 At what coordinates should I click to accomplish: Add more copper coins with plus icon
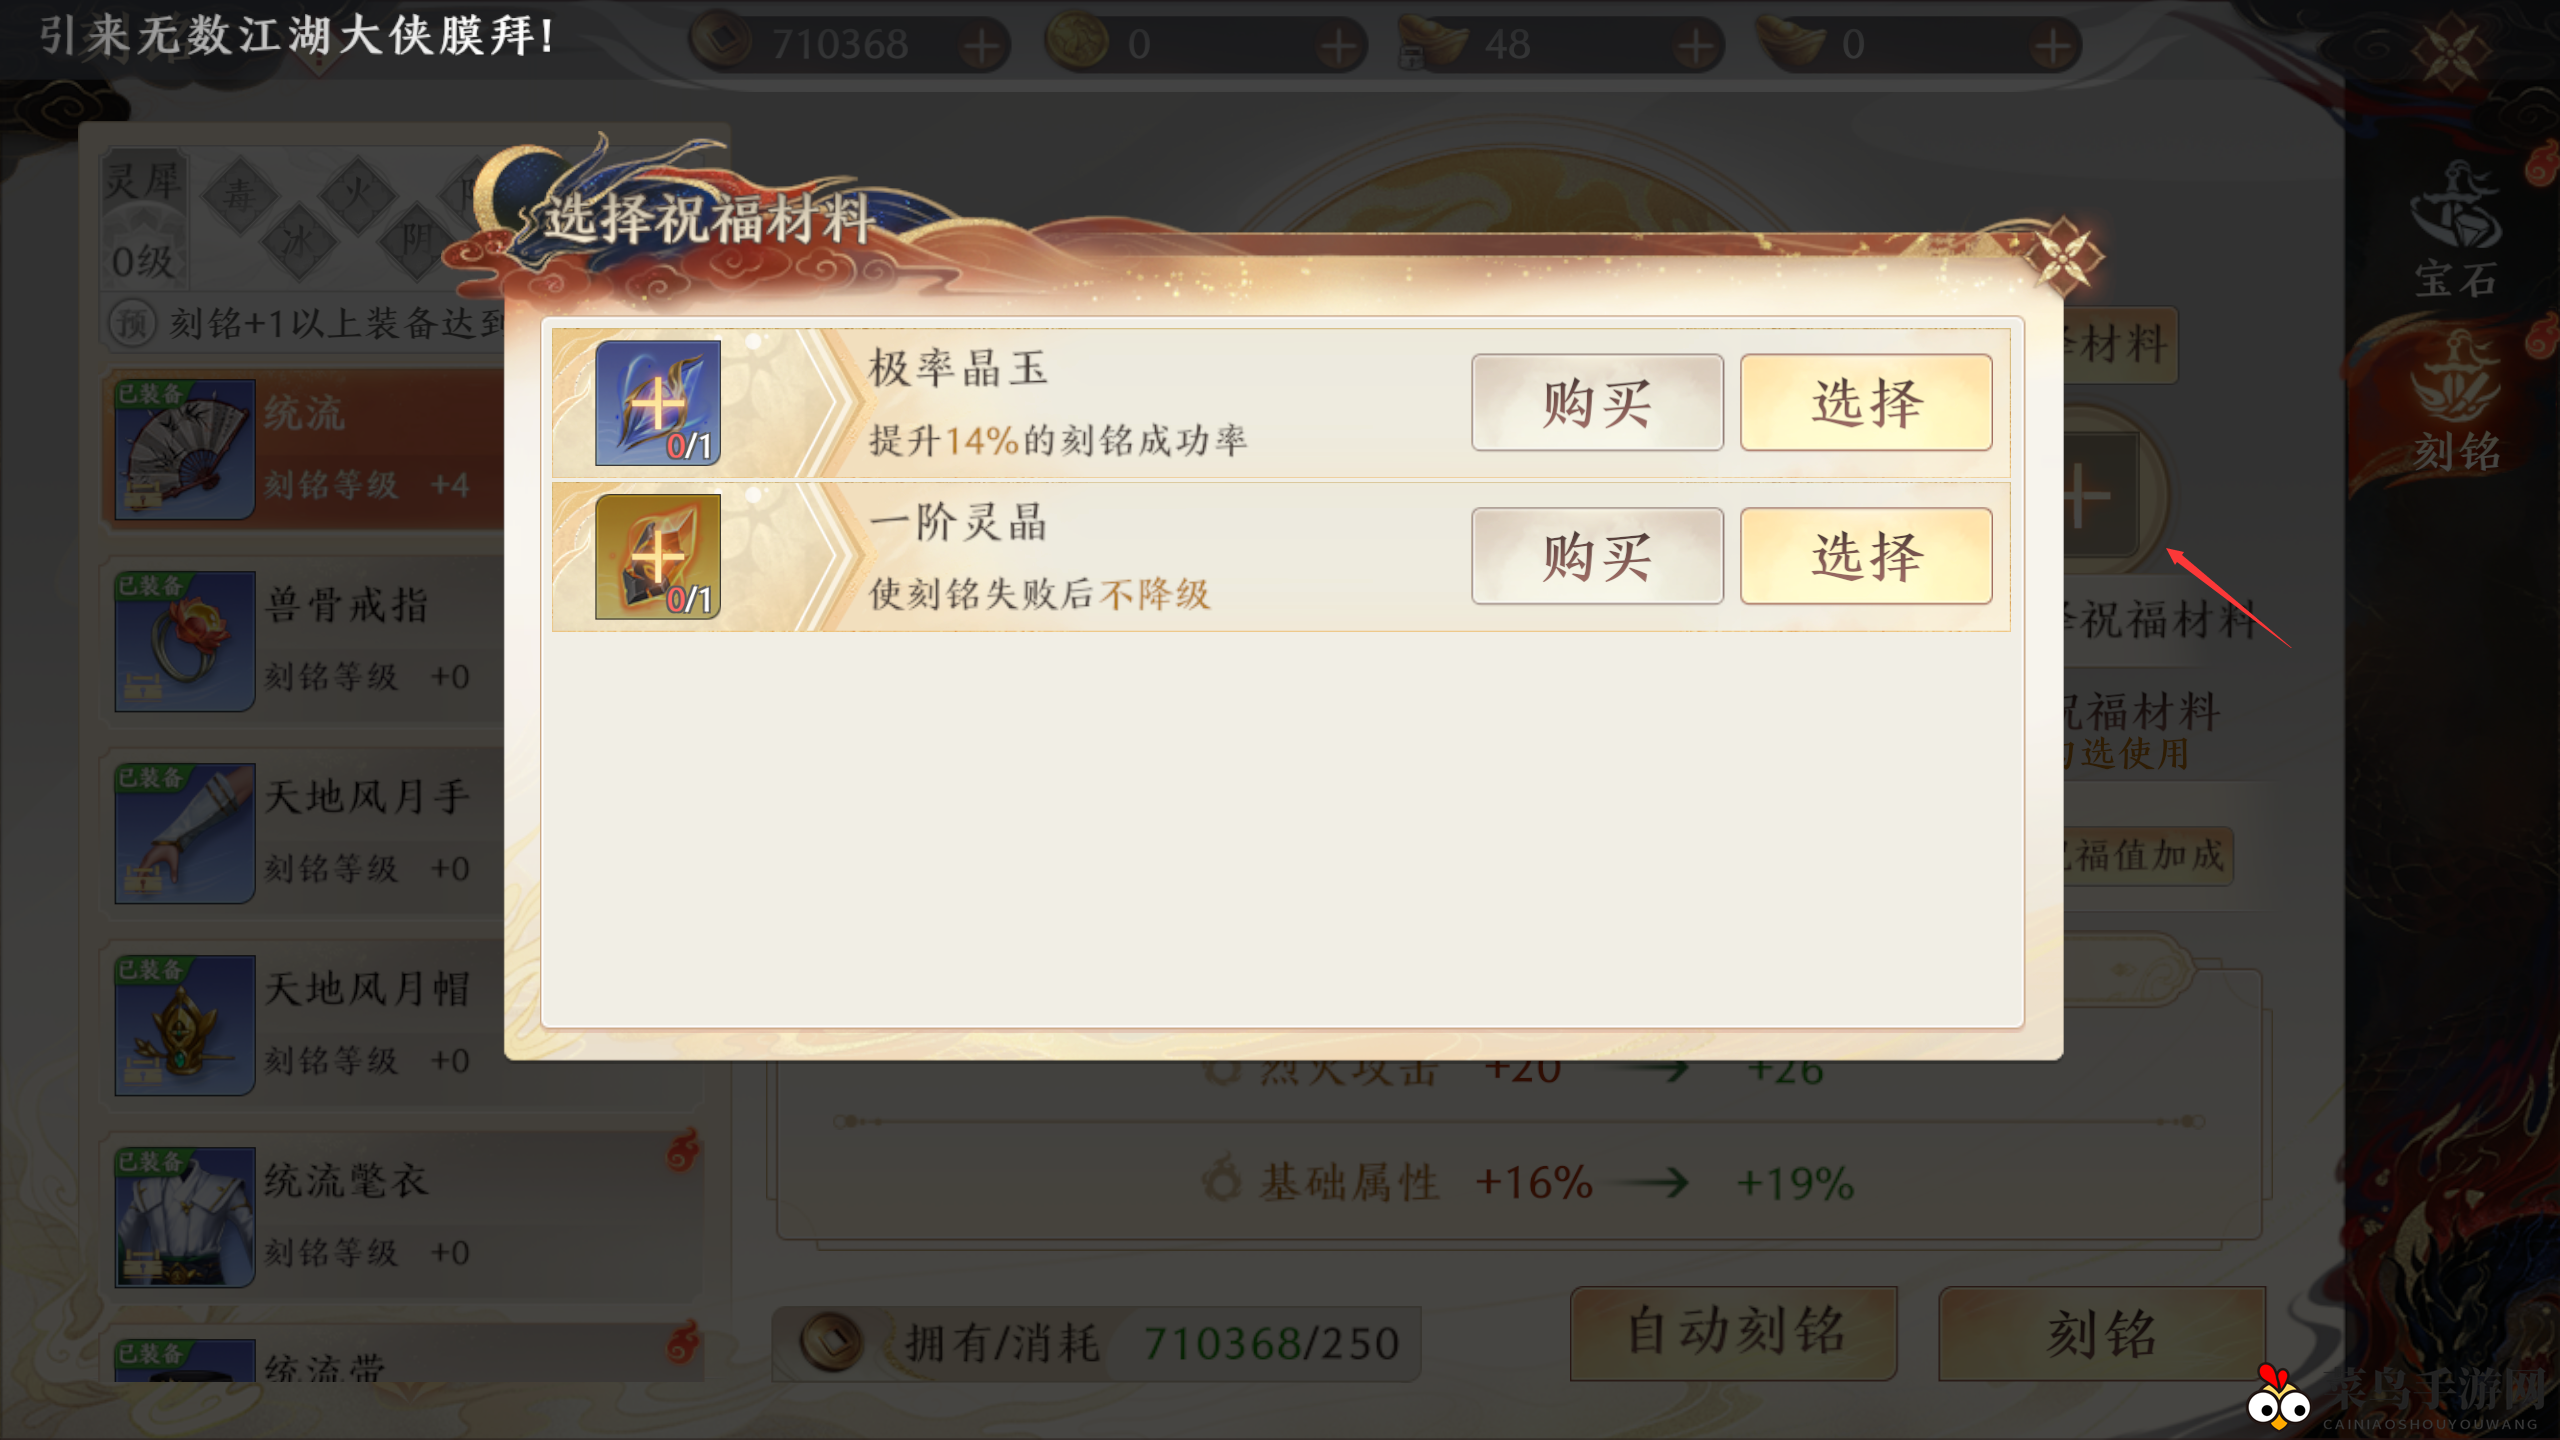981,45
